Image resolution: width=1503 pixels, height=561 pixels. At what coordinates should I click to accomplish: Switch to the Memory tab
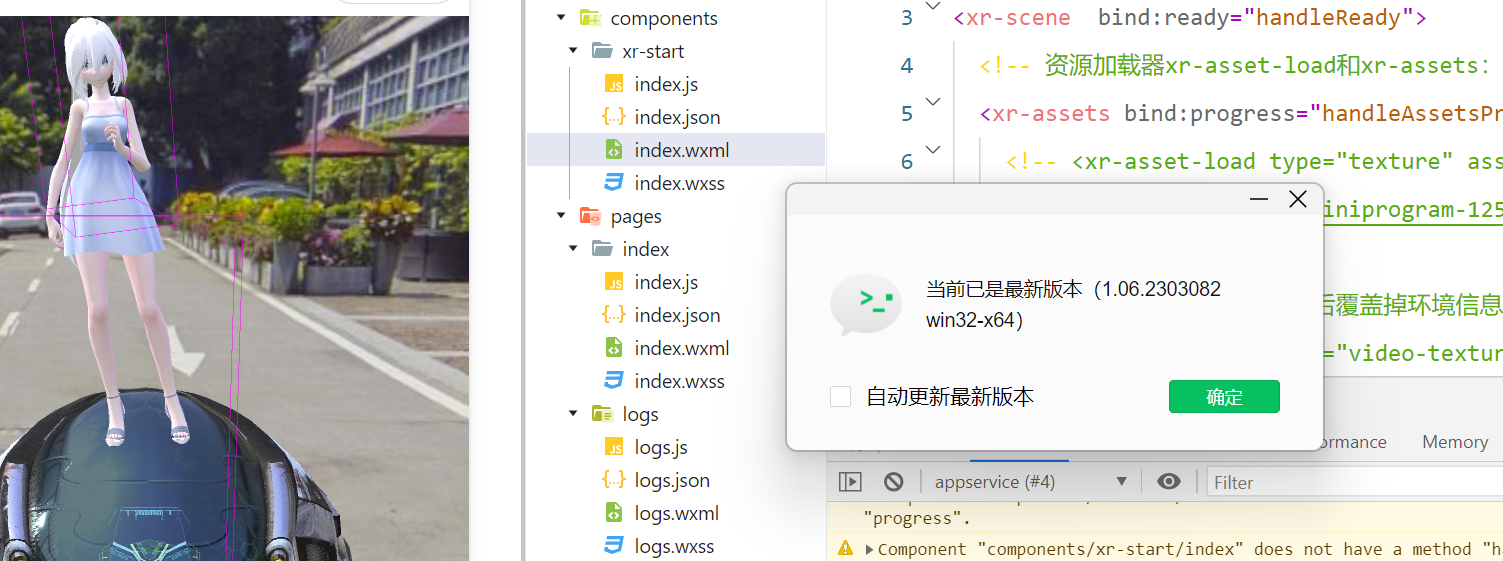[1455, 442]
